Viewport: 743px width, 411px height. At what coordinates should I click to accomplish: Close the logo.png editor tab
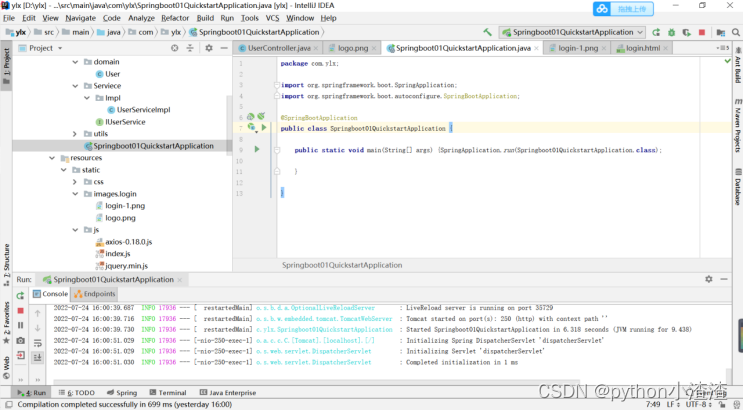(374, 48)
